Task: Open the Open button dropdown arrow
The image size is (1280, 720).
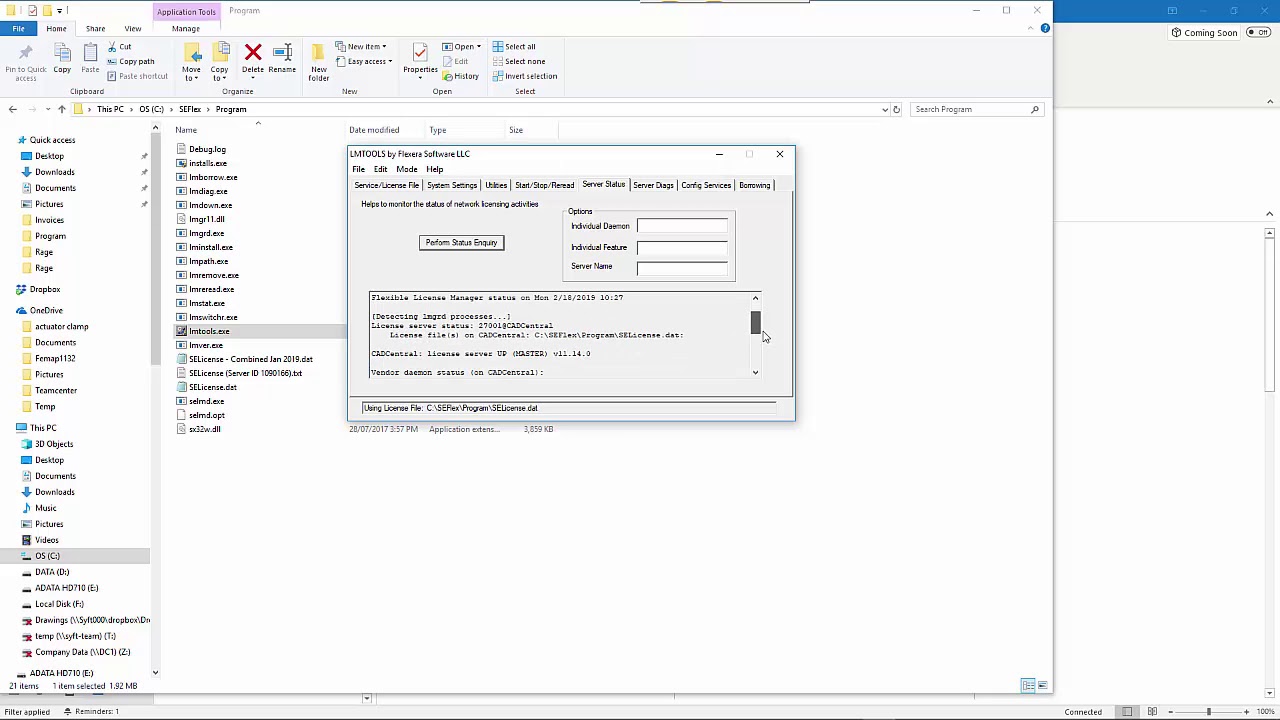Action: point(479,47)
